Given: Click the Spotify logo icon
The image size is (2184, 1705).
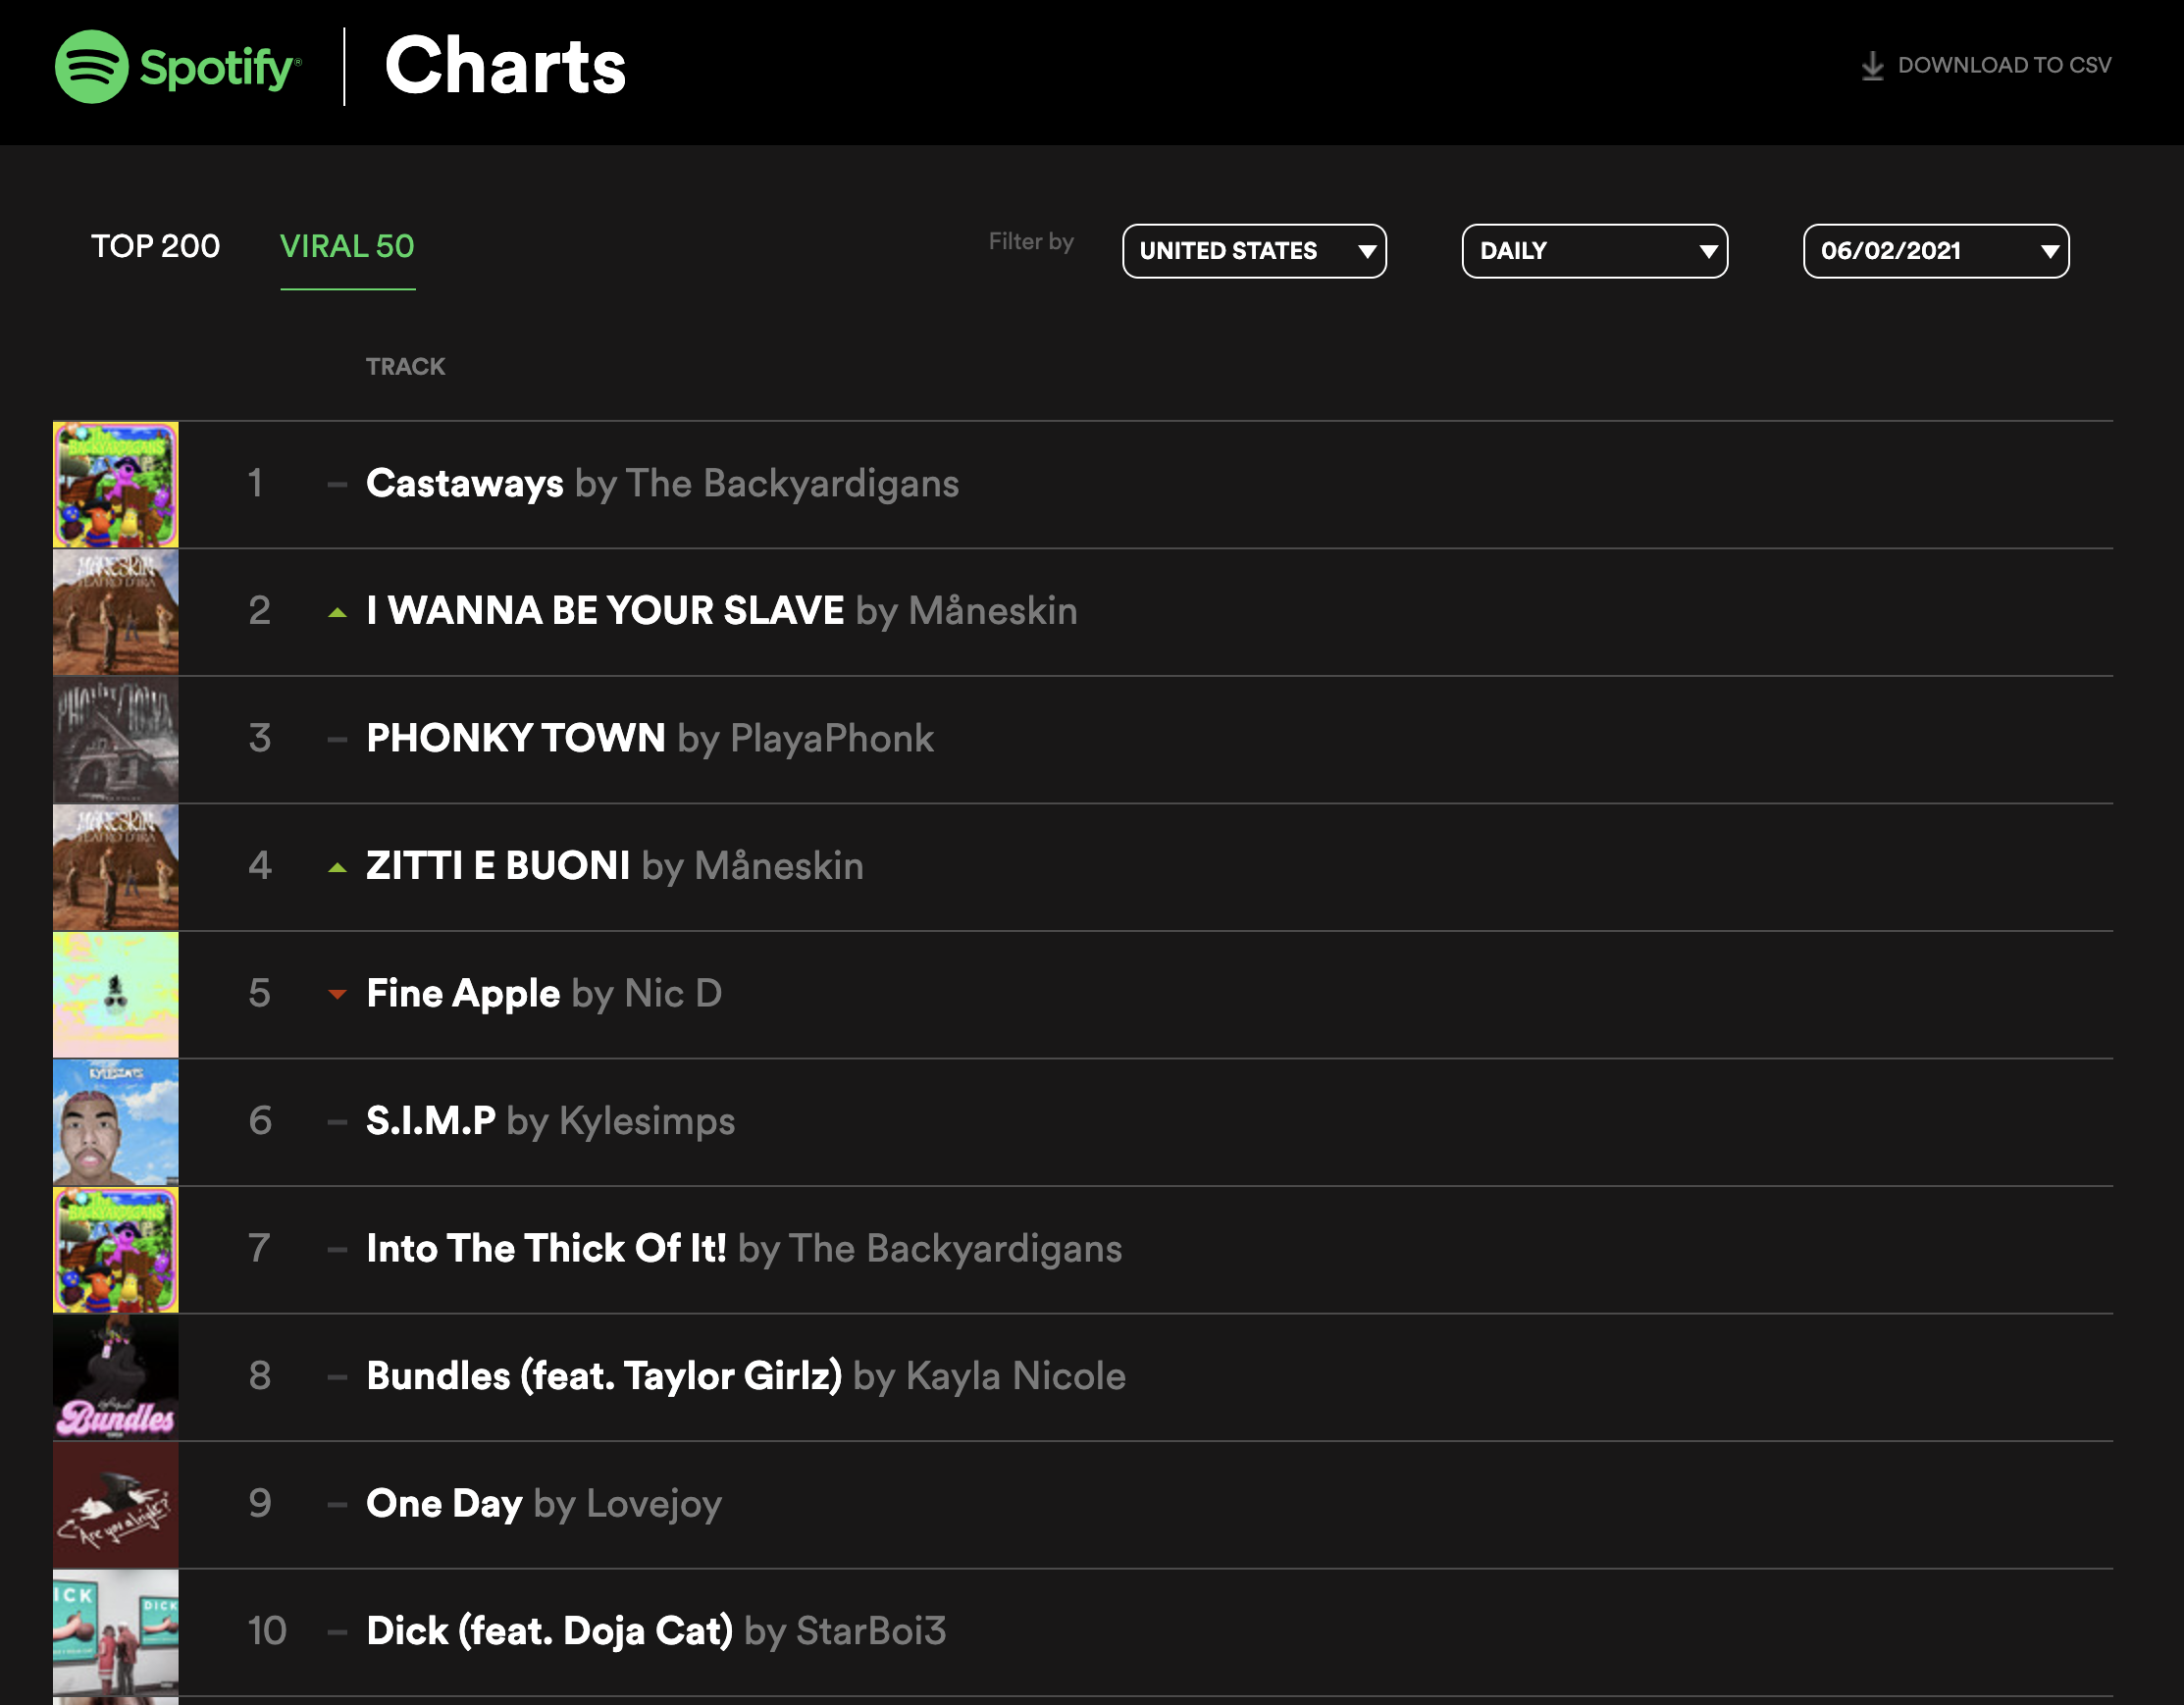Looking at the screenshot, I should point(92,67).
